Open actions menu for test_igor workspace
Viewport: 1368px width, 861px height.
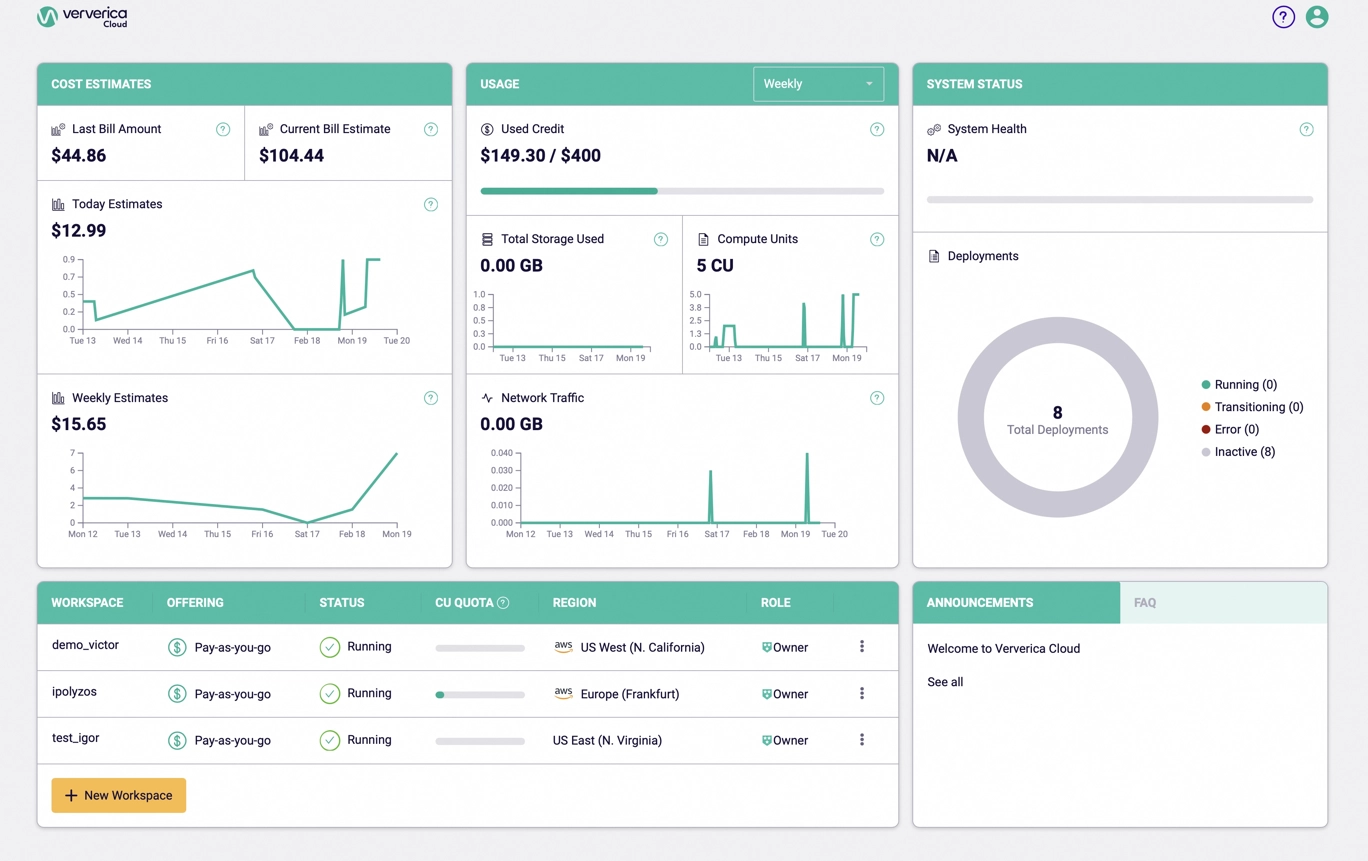click(x=862, y=740)
